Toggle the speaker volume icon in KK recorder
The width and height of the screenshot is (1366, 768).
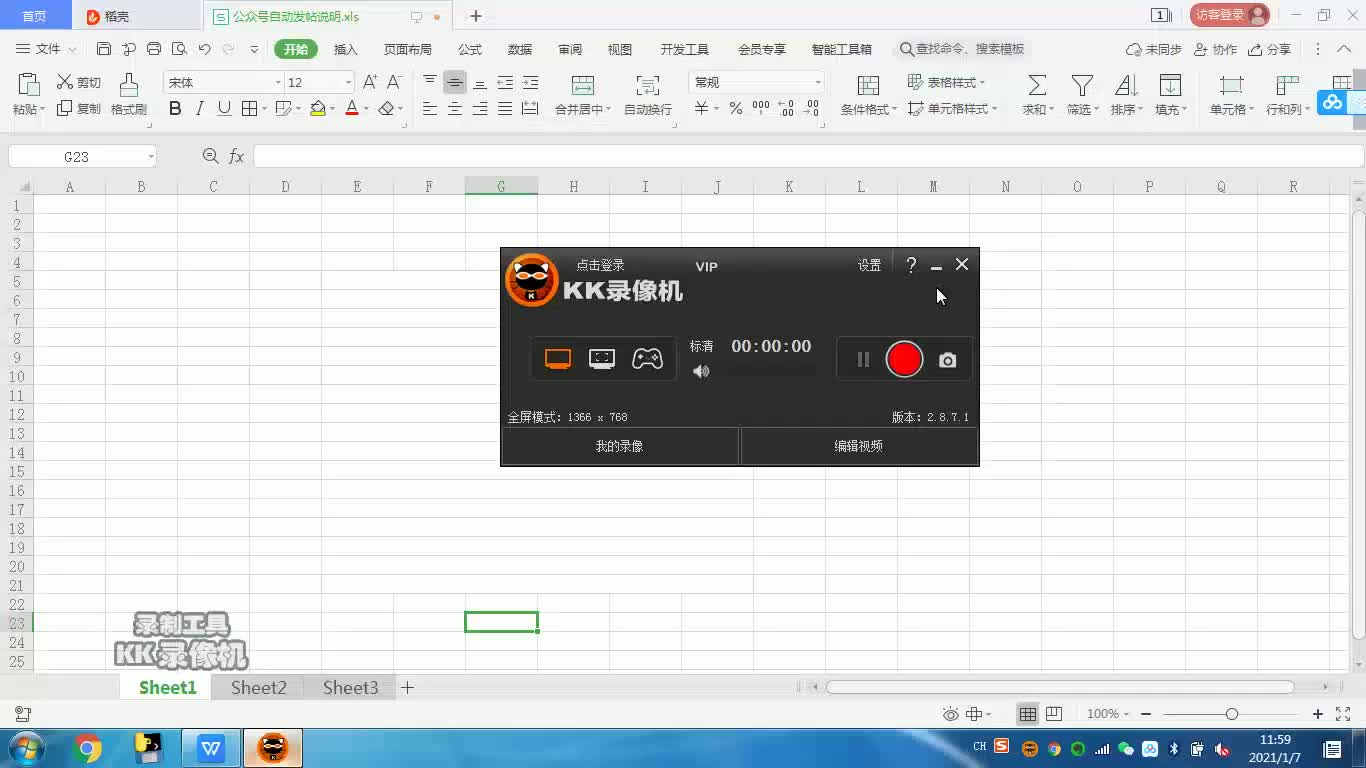[x=701, y=372]
